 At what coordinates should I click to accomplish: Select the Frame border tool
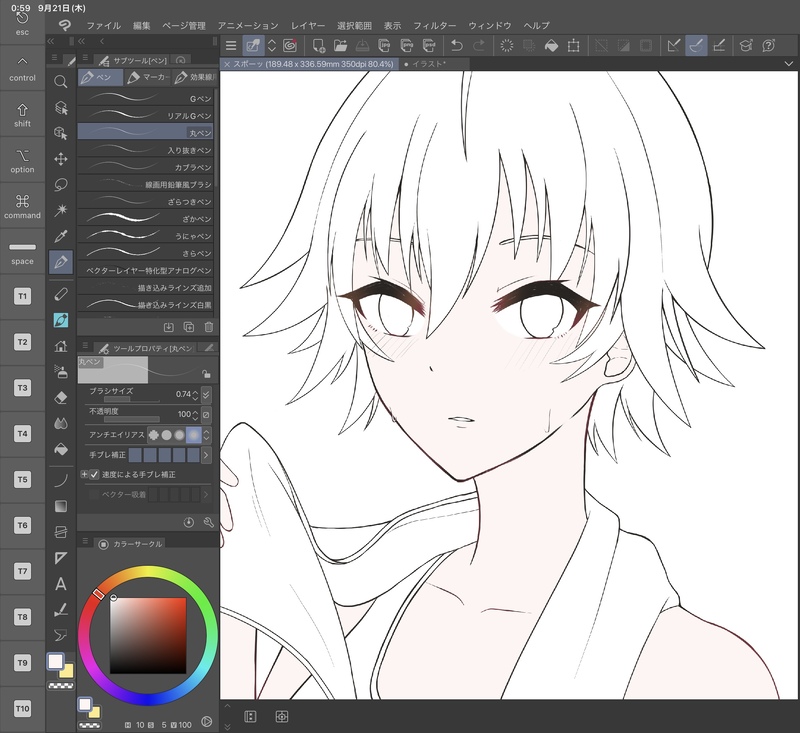[x=61, y=532]
